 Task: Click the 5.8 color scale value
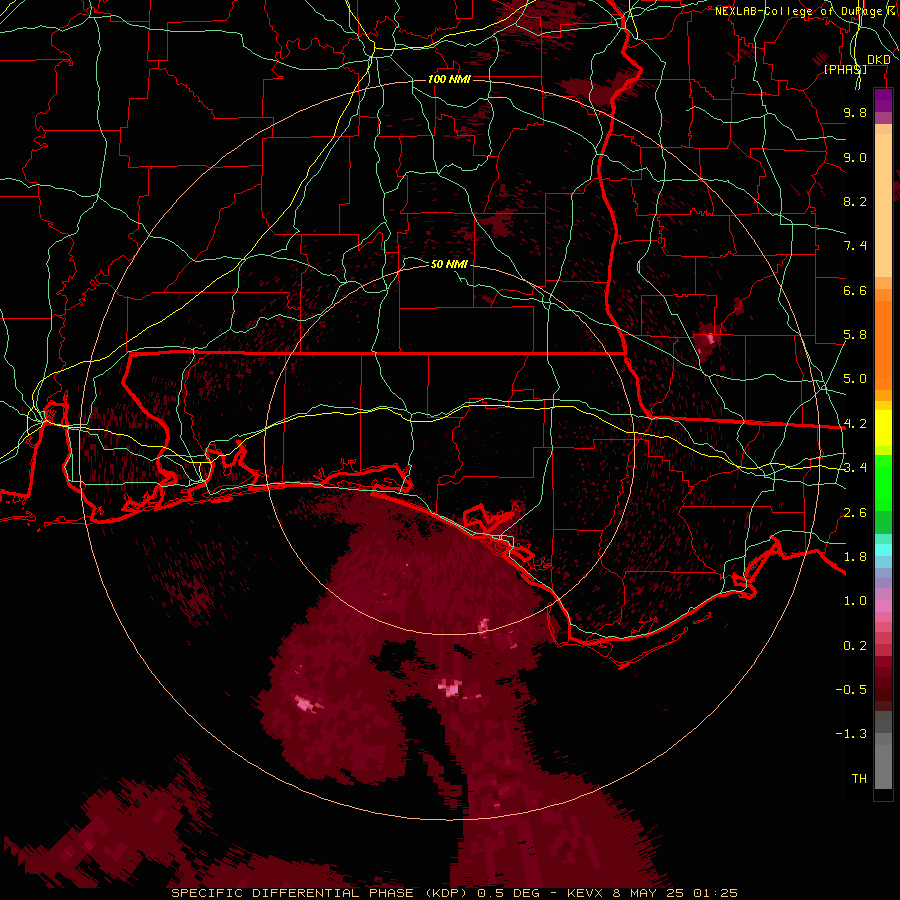point(855,335)
